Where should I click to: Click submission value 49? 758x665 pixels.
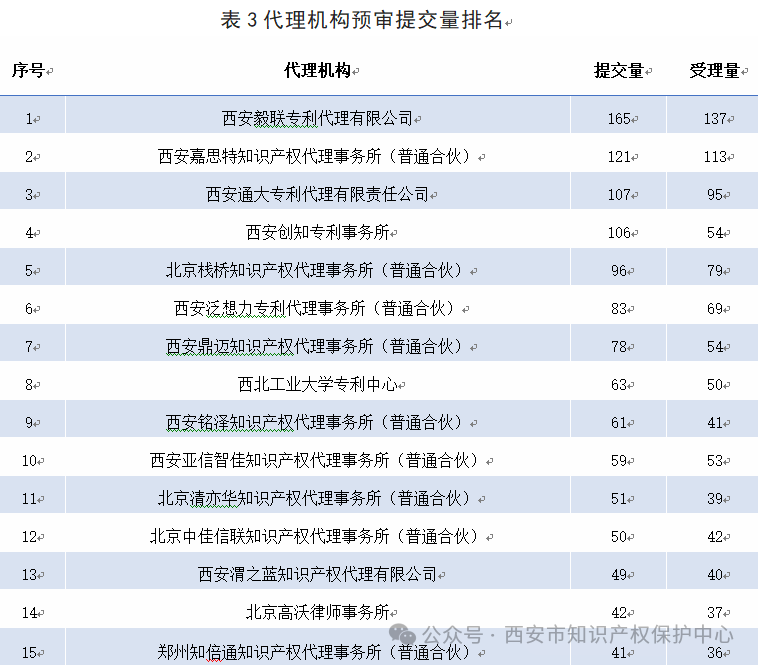tap(619, 575)
